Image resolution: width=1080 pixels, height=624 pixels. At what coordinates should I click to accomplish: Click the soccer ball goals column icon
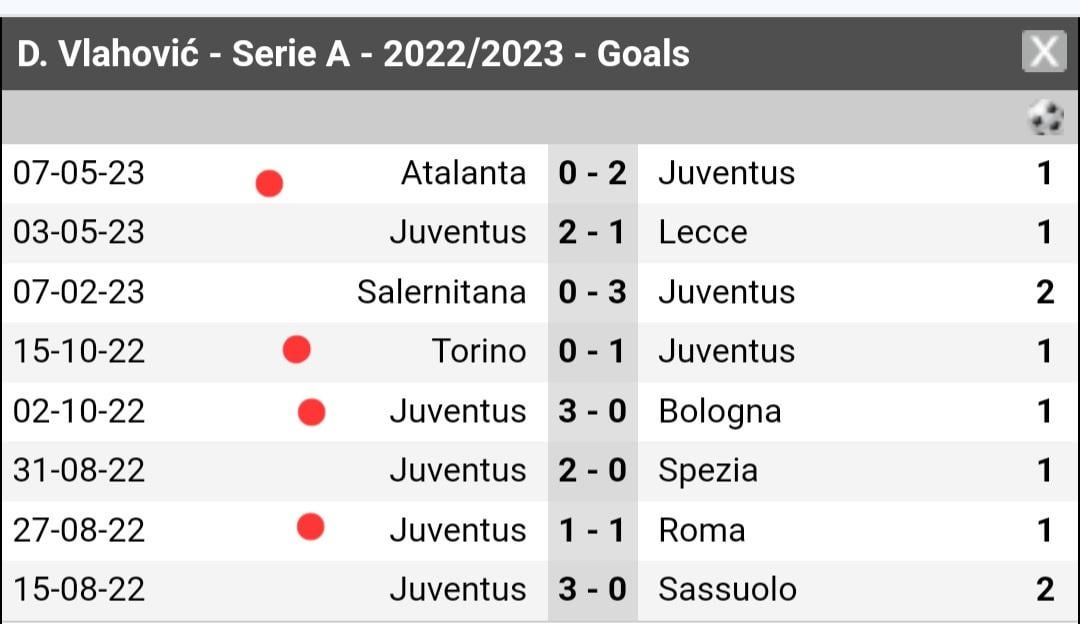pyautogui.click(x=1046, y=117)
